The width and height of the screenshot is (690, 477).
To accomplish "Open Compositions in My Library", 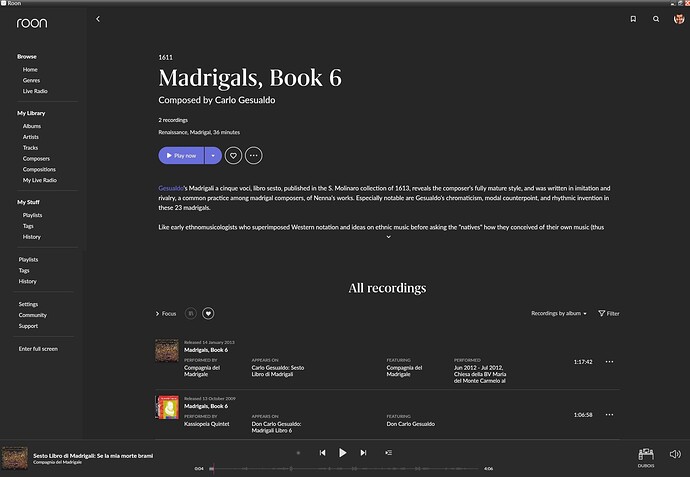I will coord(39,169).
